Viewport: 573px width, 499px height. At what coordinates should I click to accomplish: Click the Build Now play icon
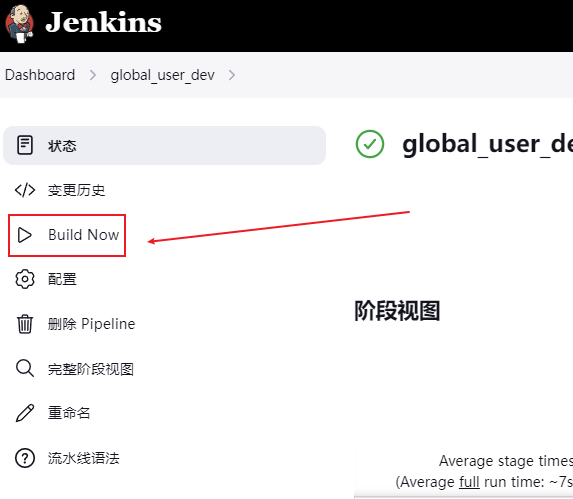25,235
